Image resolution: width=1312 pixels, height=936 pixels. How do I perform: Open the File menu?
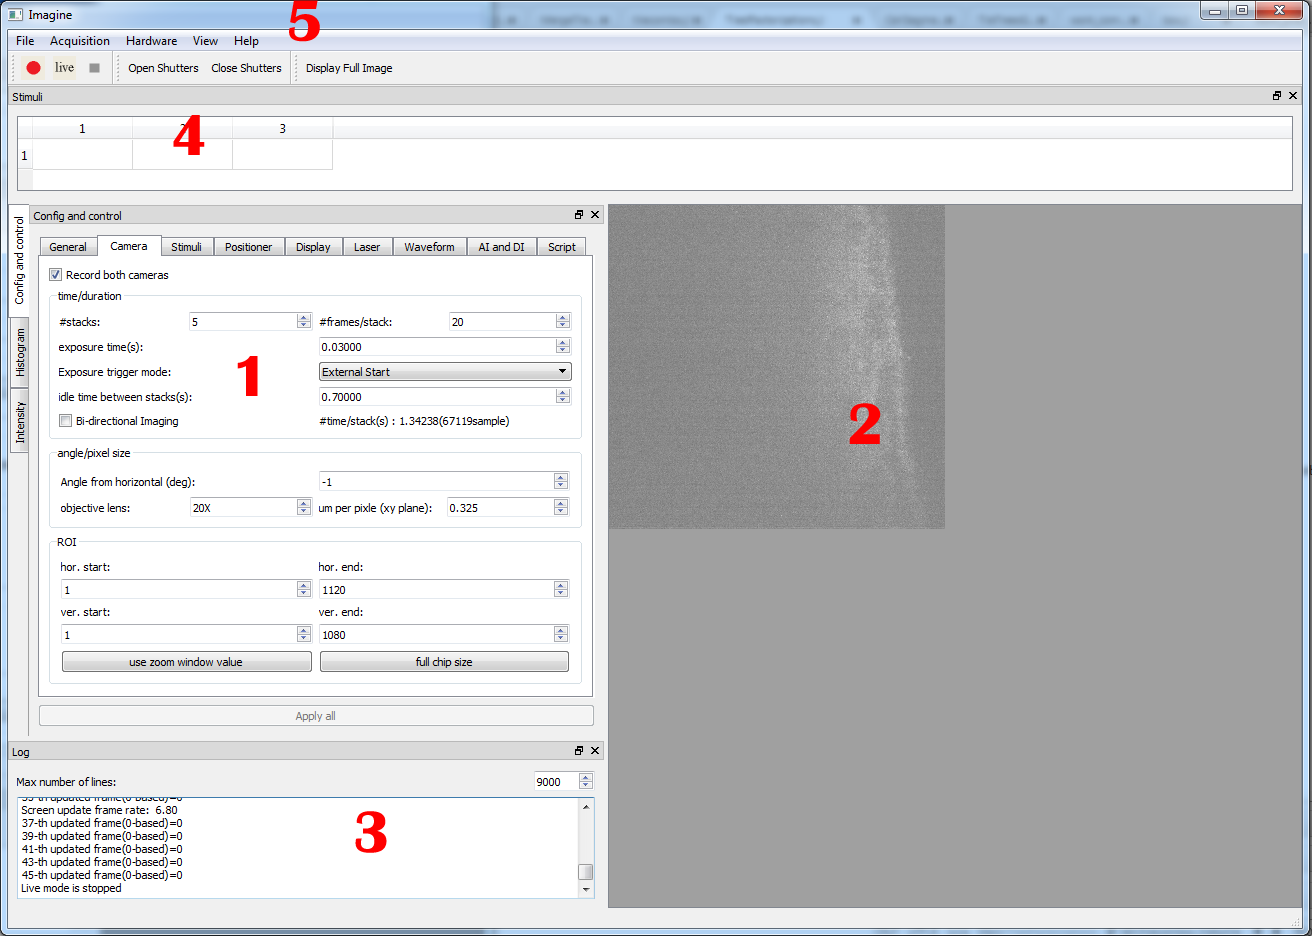[x=25, y=41]
